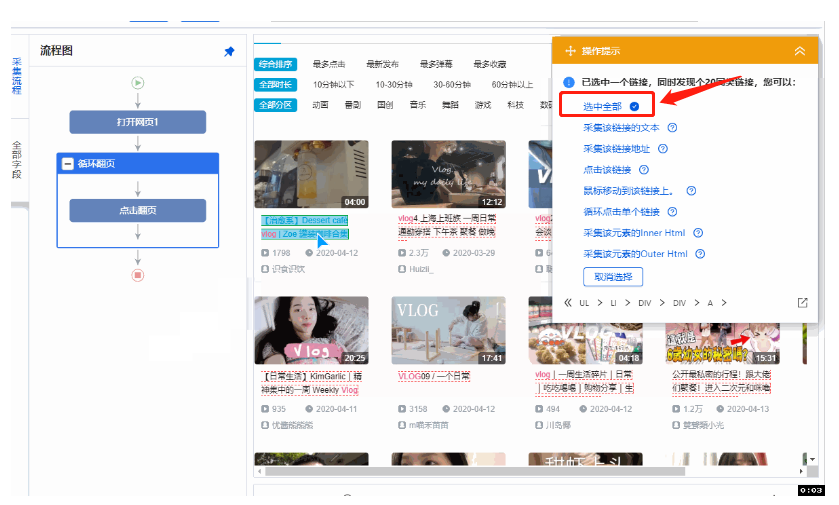Select 全部时长 duration filter
This screenshot has height=505, width=839.
pyautogui.click(x=276, y=85)
